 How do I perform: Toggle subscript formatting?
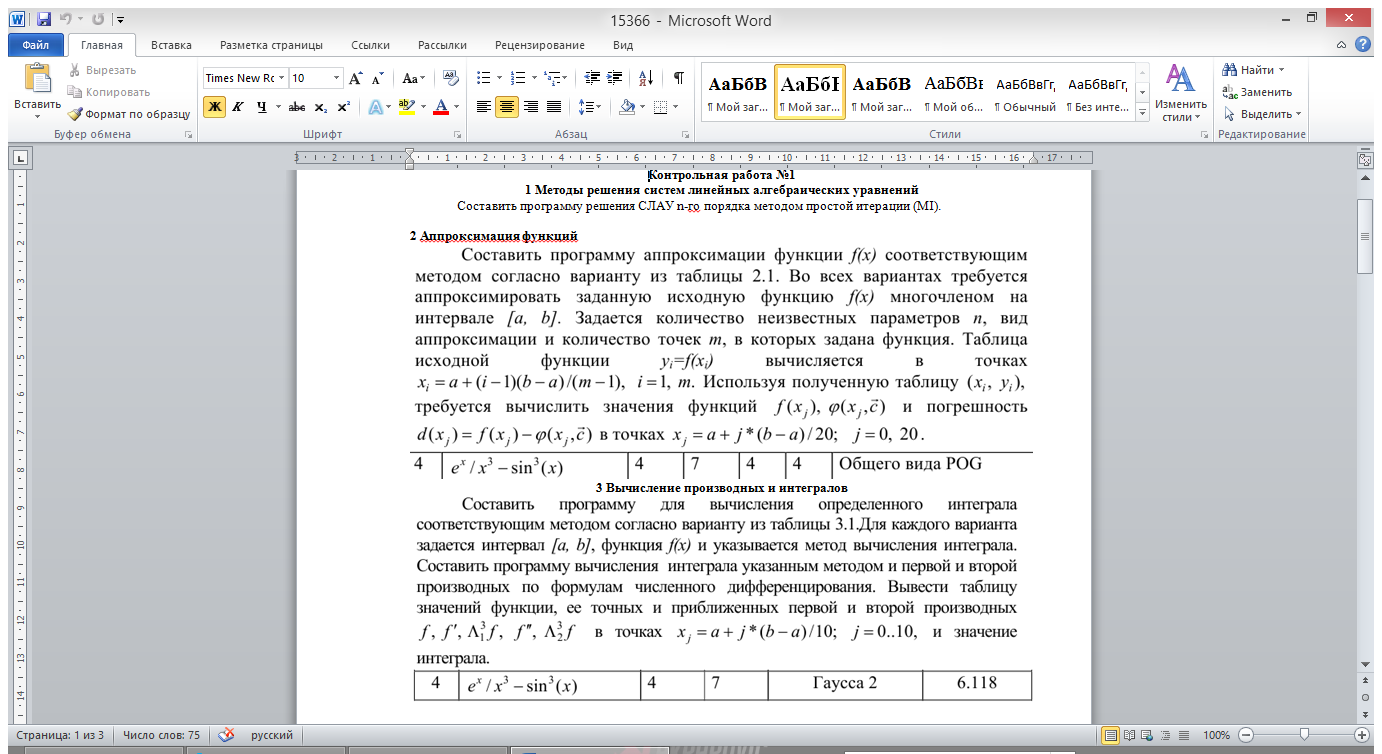click(x=320, y=107)
